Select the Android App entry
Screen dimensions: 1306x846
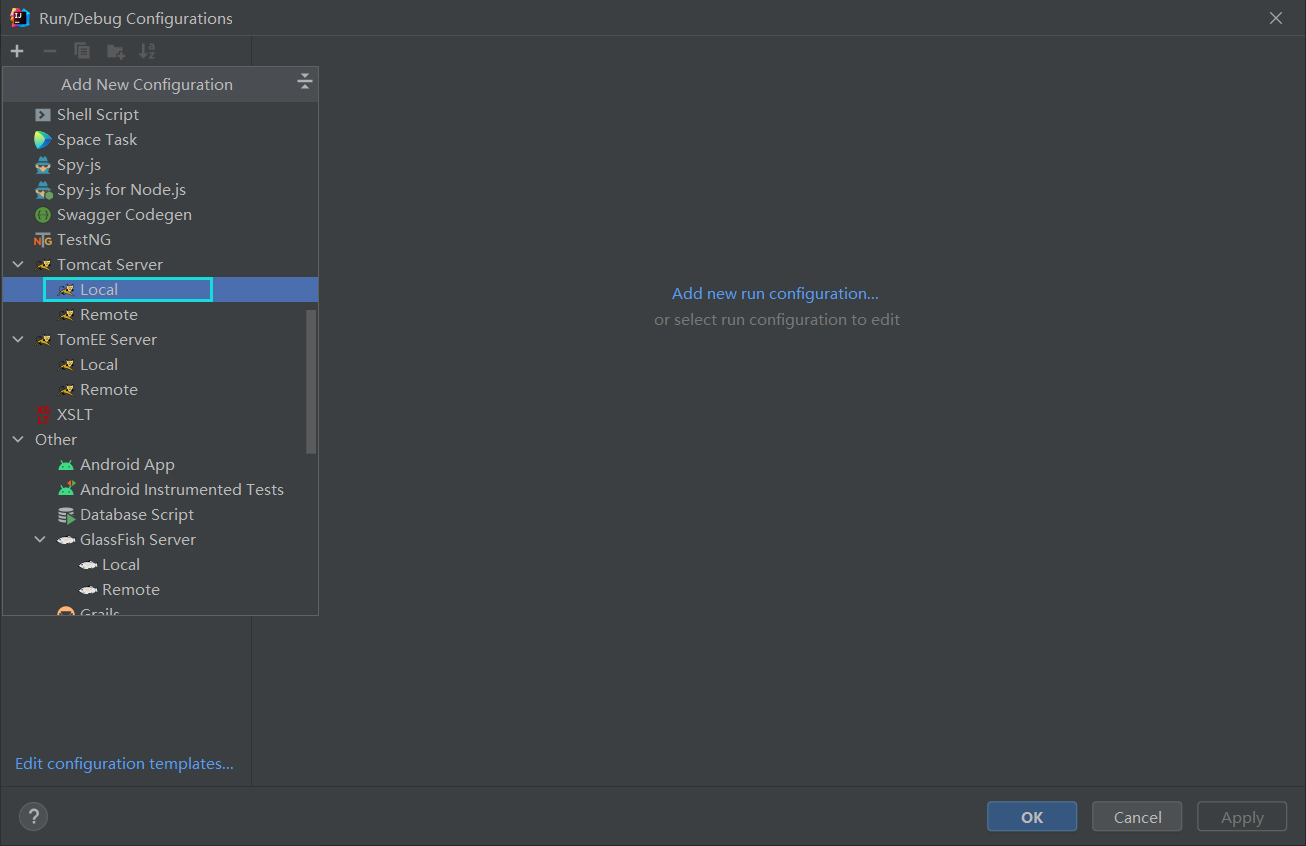[160, 465]
